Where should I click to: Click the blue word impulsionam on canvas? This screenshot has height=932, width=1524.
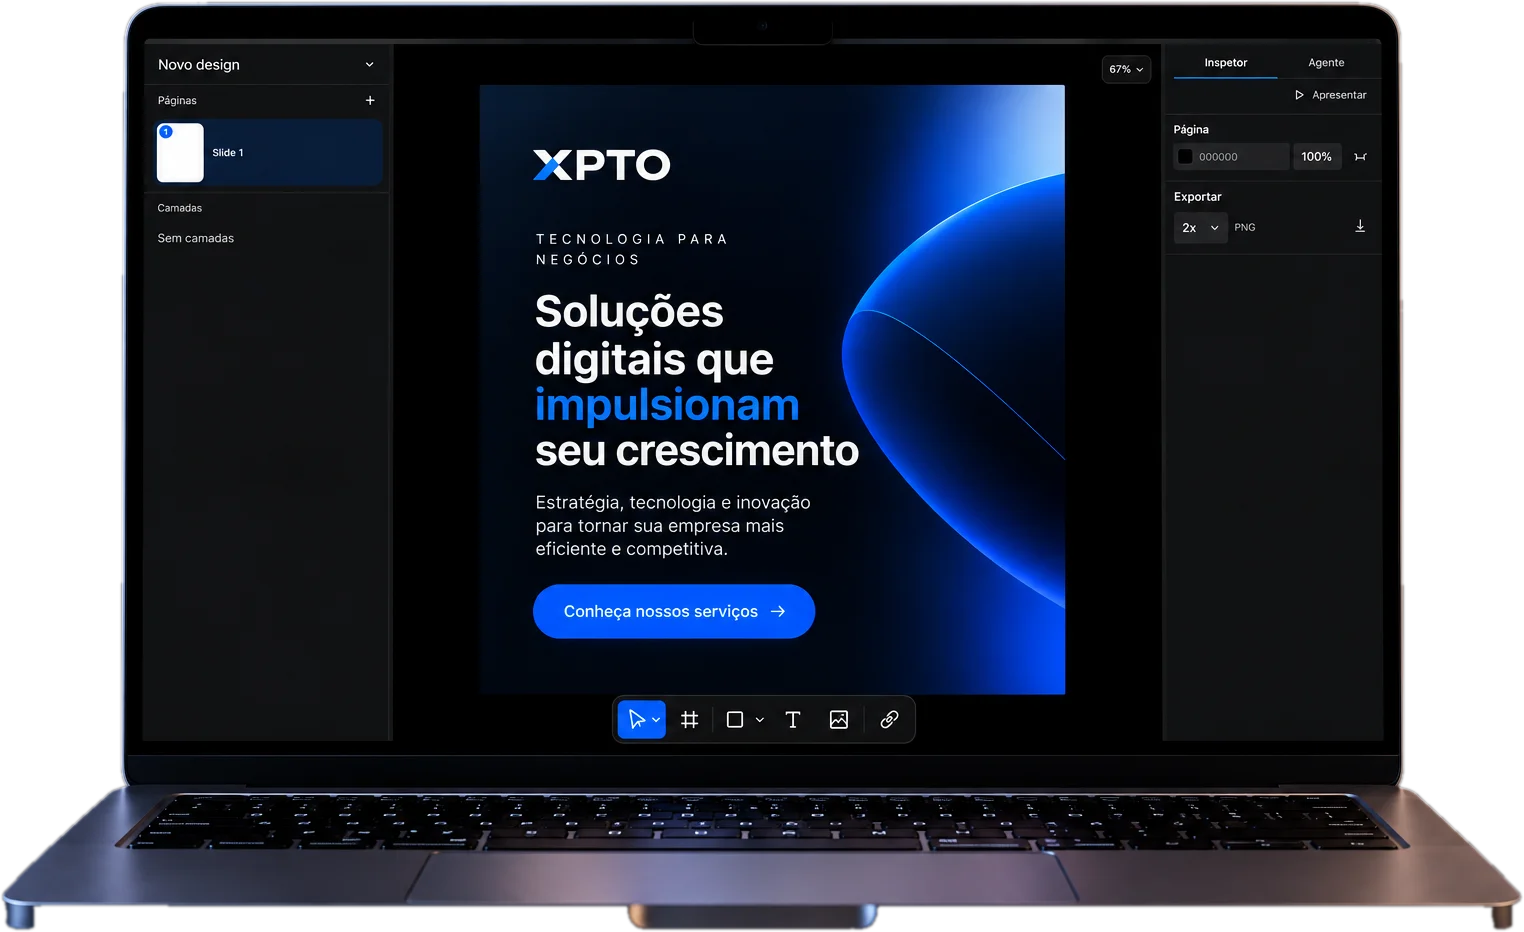tap(667, 405)
